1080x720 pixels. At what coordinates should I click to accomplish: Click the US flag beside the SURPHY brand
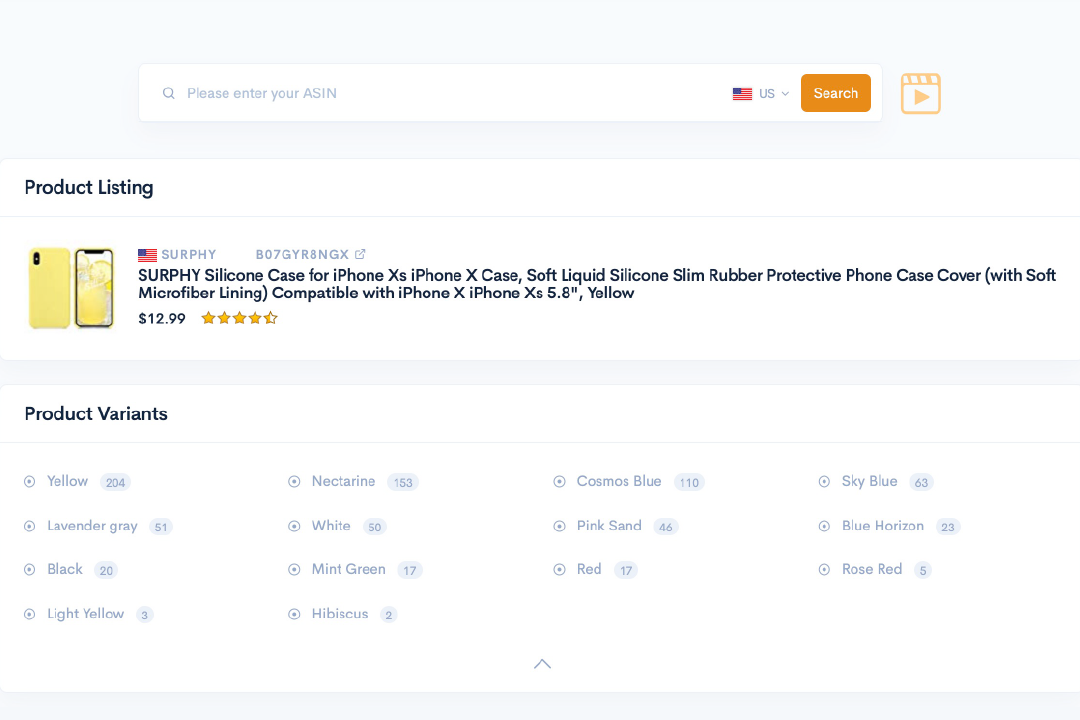tap(147, 255)
